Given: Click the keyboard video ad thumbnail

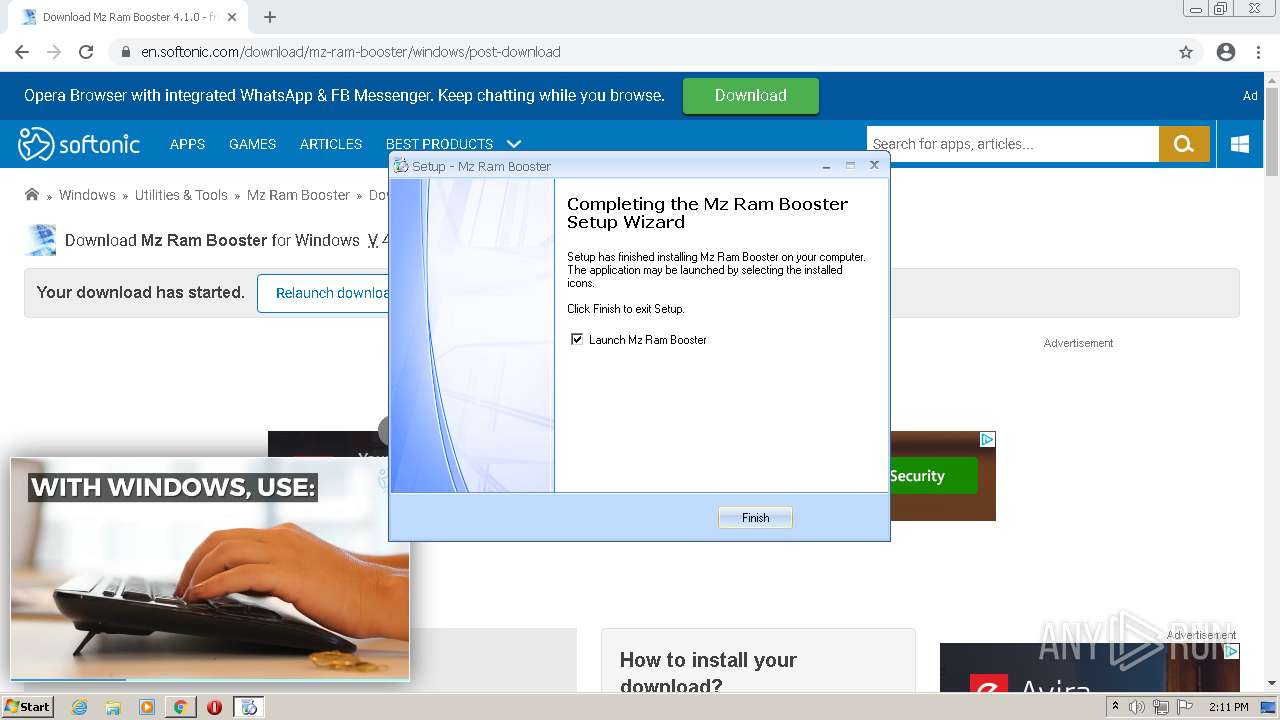Looking at the screenshot, I should [x=210, y=570].
